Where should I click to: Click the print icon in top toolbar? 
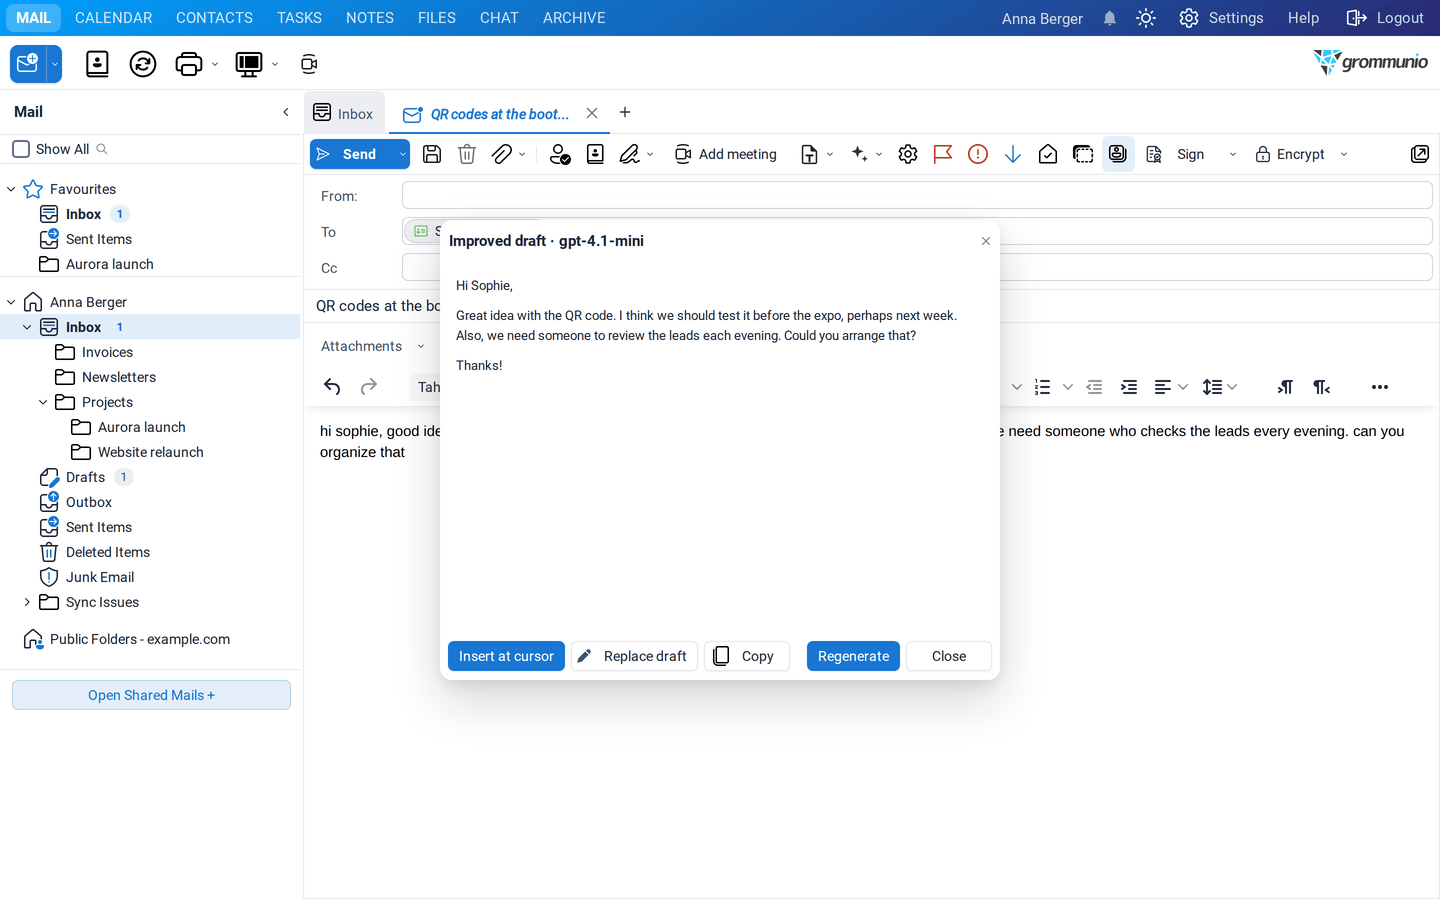click(x=188, y=64)
